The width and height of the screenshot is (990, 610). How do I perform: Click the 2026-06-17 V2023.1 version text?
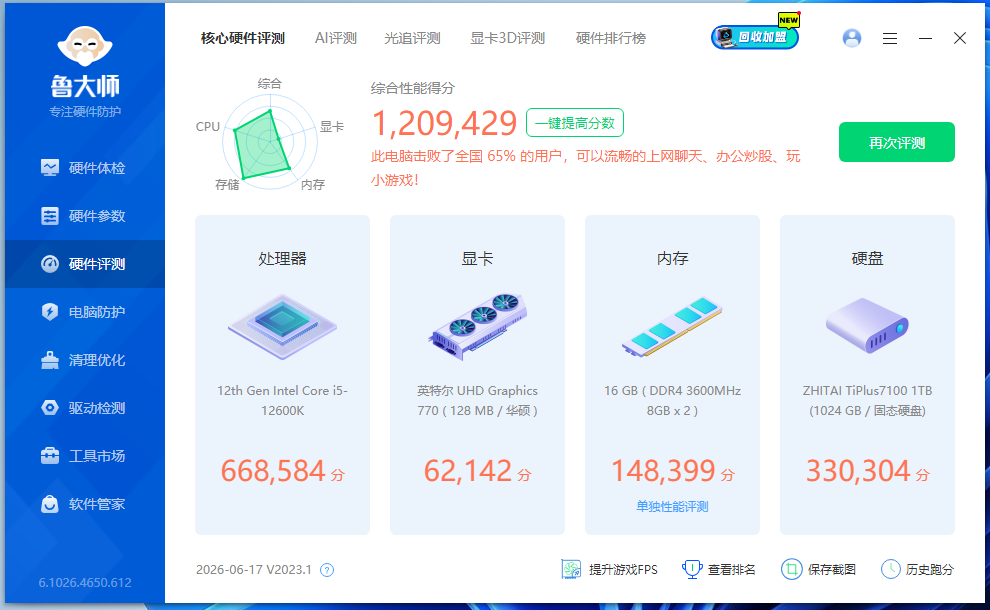tap(254, 570)
